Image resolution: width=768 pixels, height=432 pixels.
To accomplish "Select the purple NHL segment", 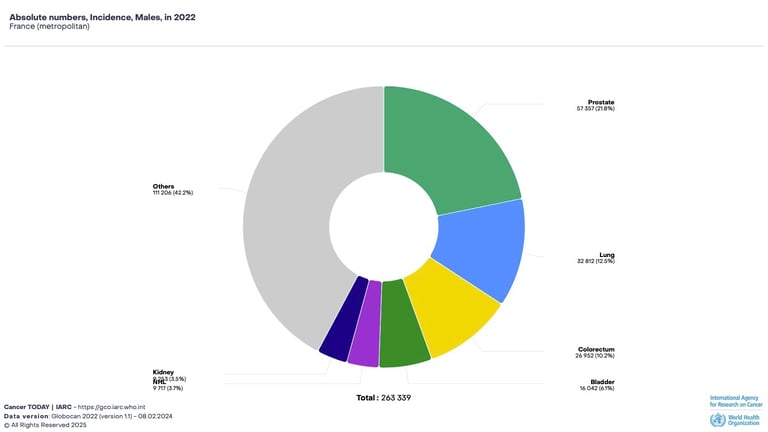I will tap(366, 326).
